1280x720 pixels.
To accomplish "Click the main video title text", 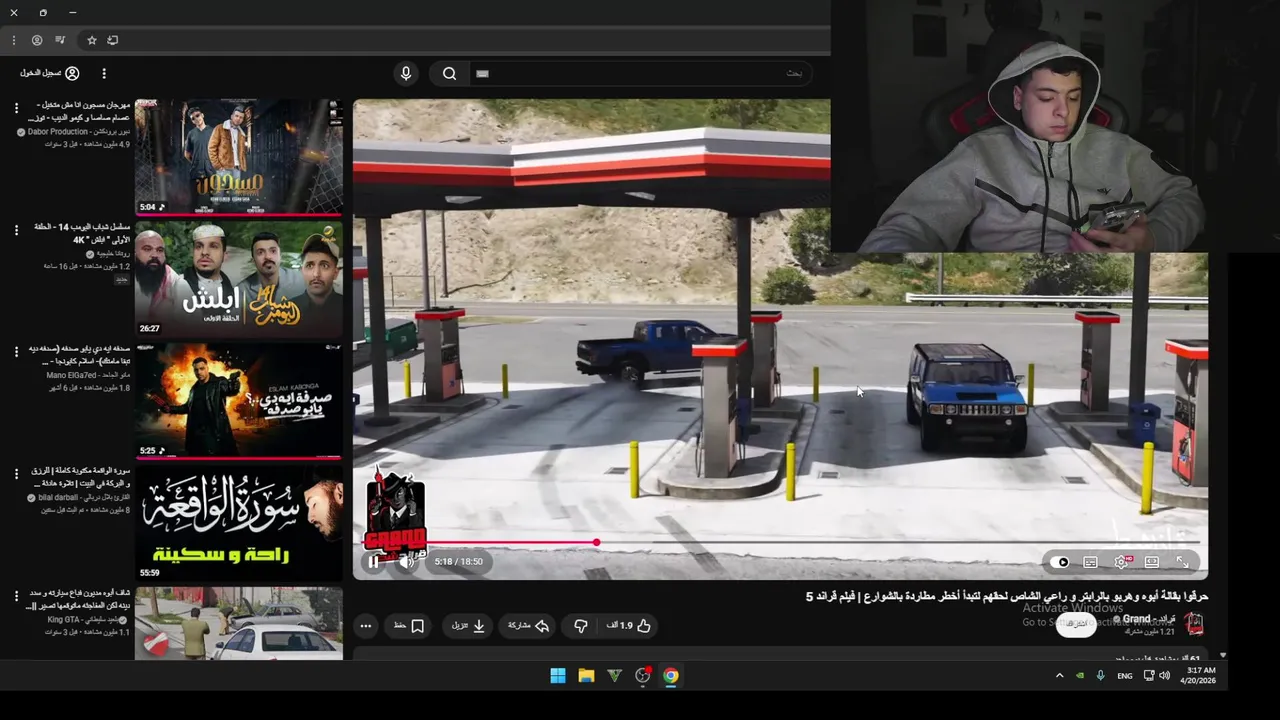I will click(1007, 596).
